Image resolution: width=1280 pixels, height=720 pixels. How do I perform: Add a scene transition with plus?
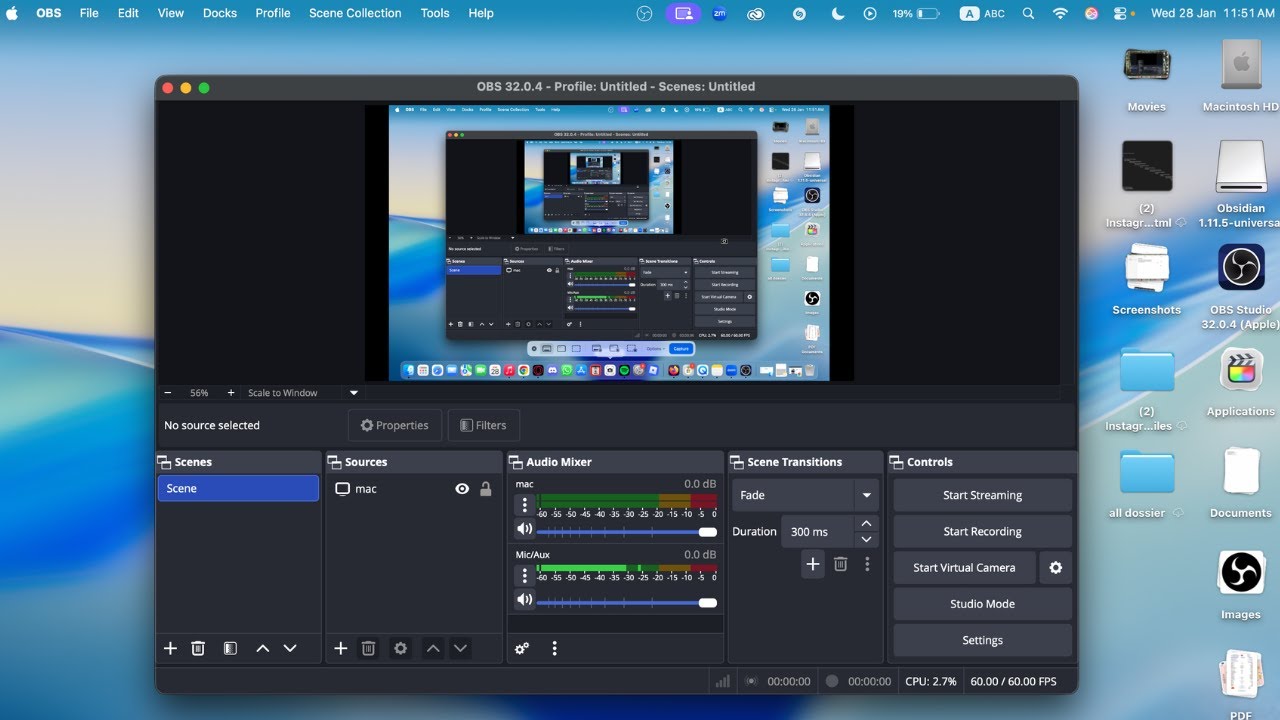pos(813,564)
